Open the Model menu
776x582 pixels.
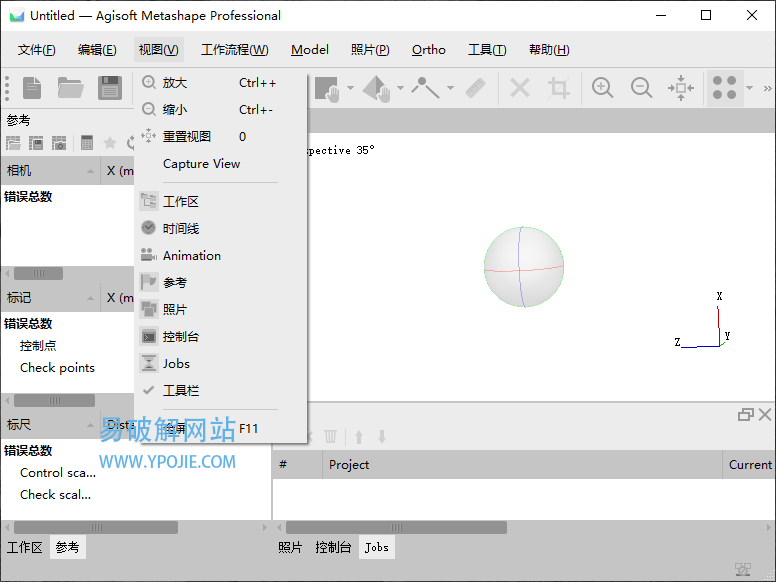tap(310, 50)
